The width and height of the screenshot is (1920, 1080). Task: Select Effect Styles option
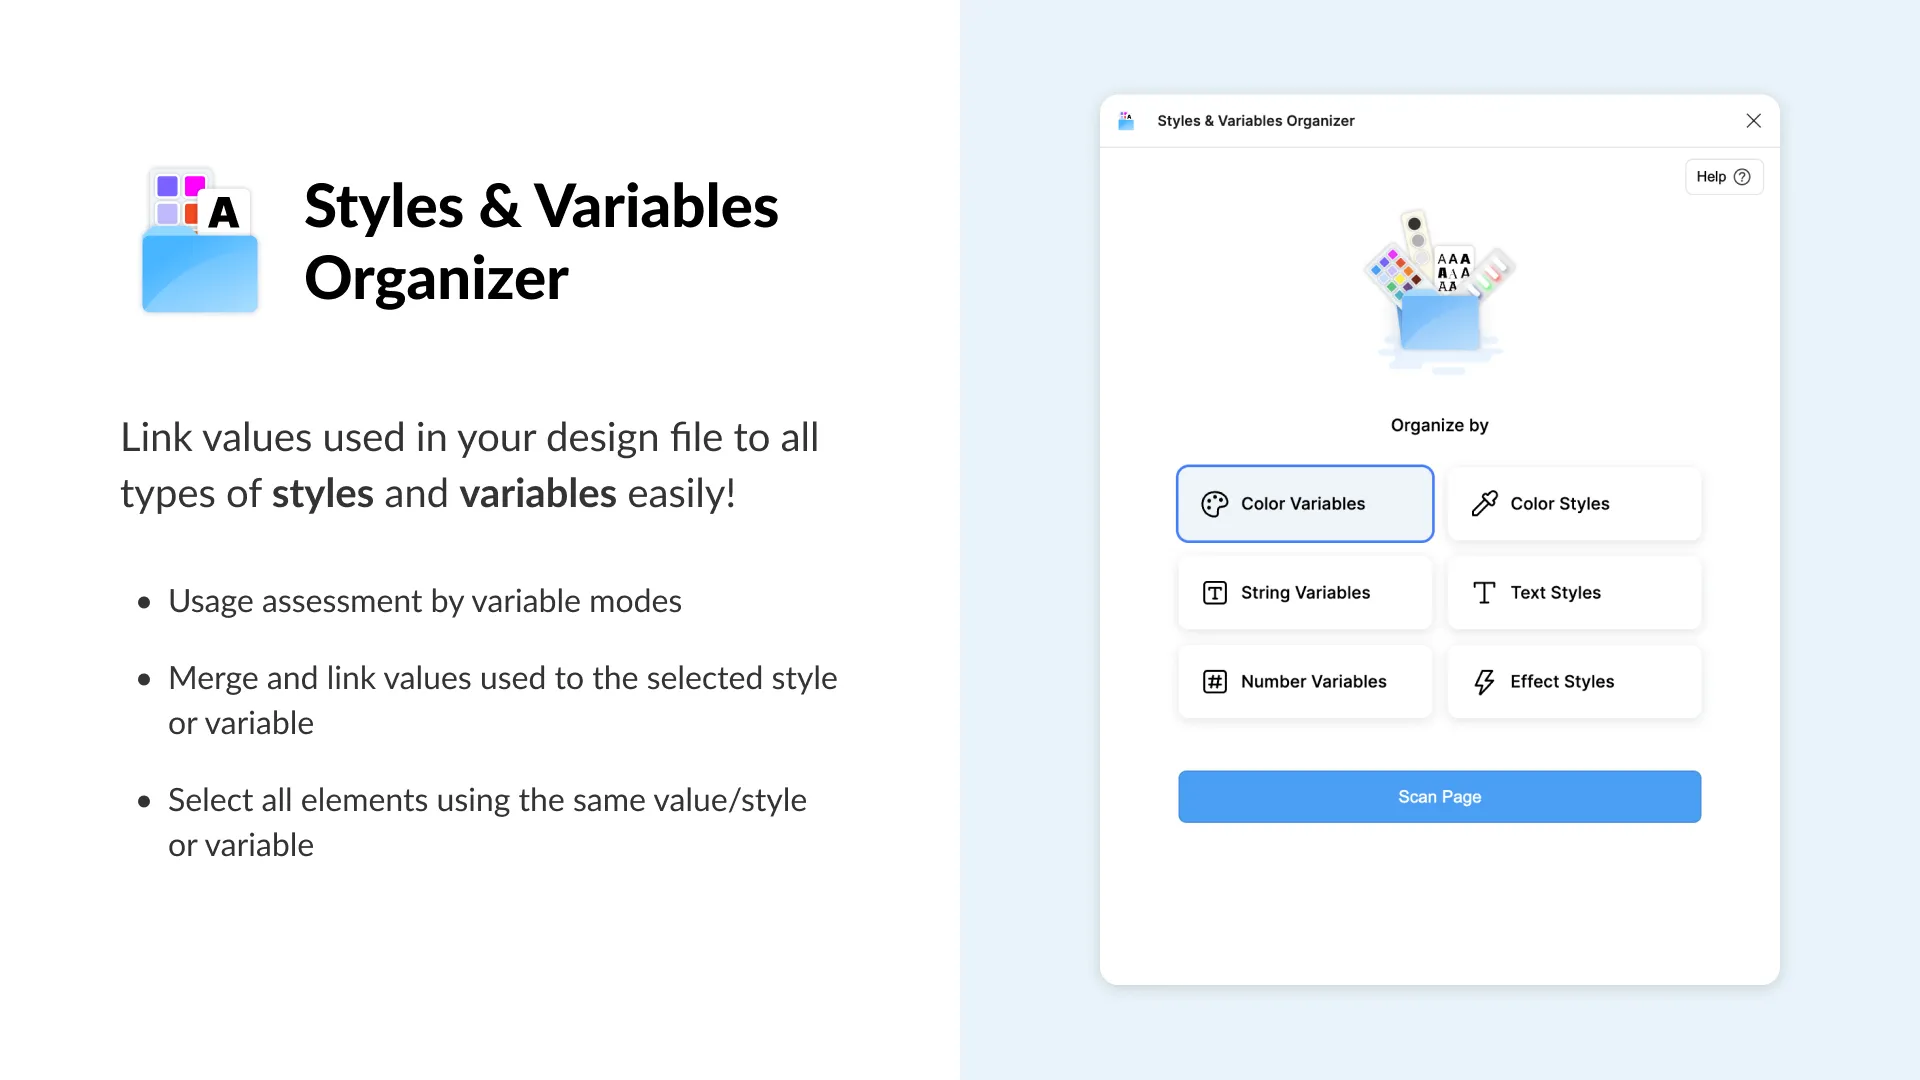click(1573, 681)
